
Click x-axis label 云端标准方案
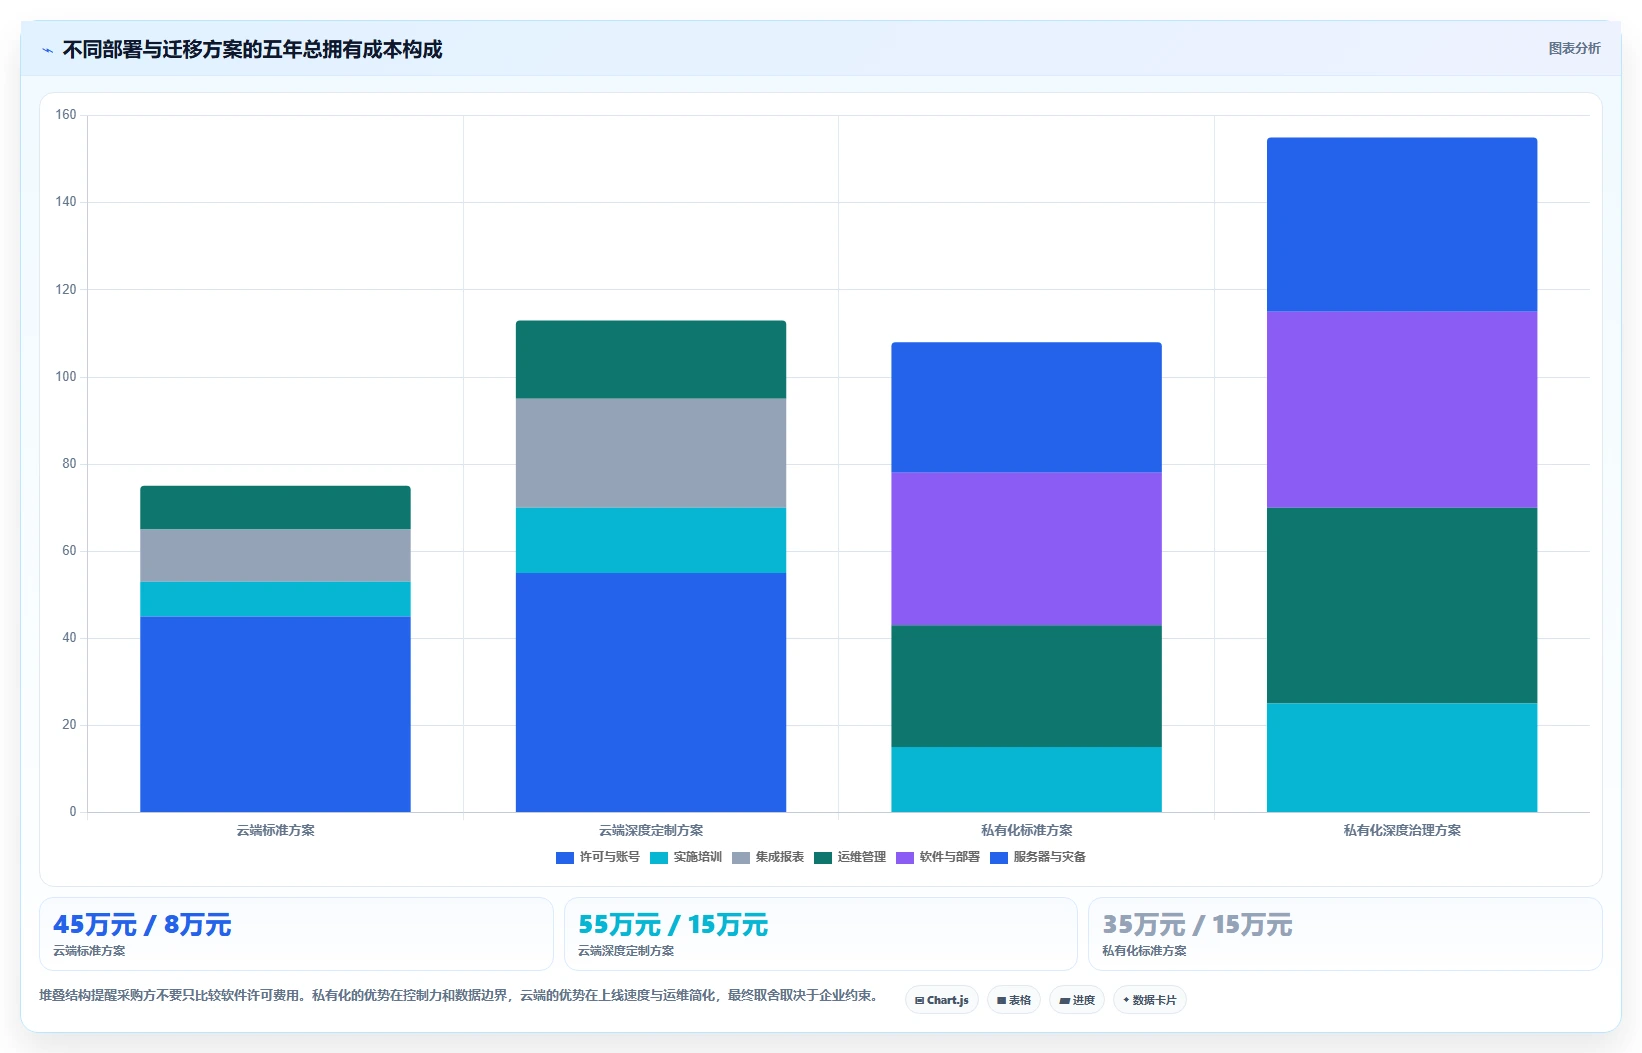tap(275, 830)
